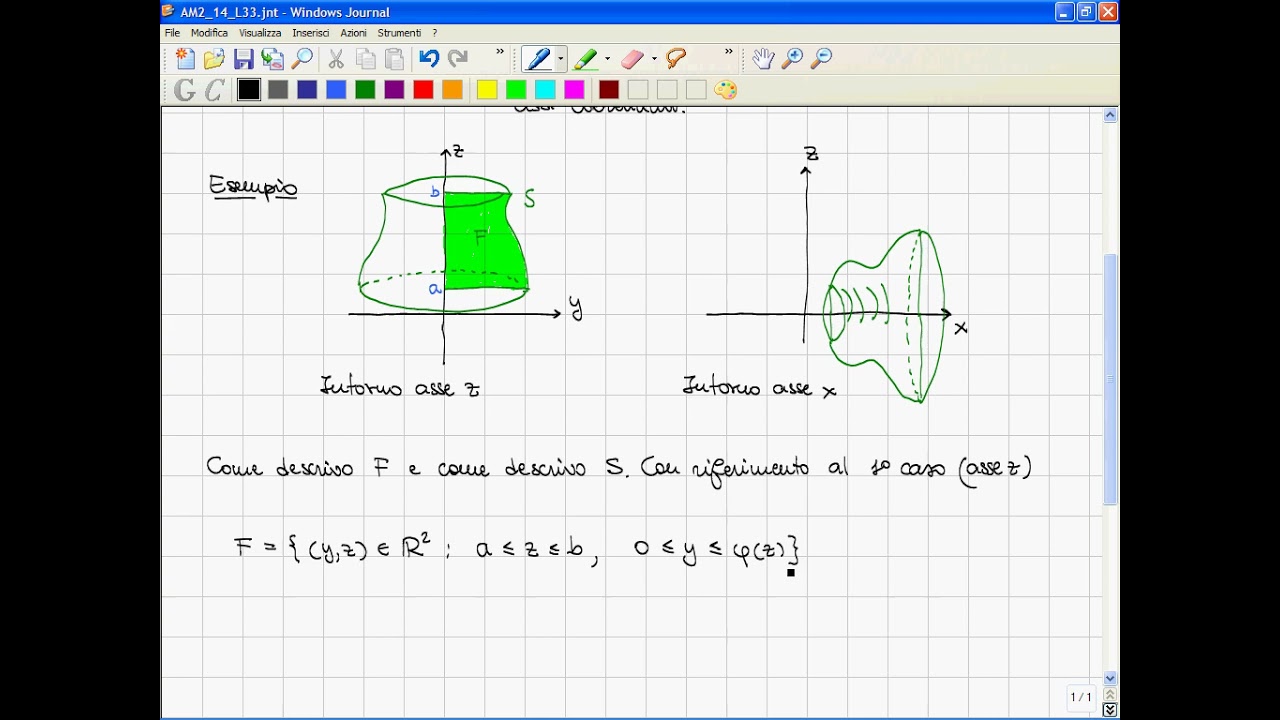Cut selection with the scissors icon

pyautogui.click(x=336, y=59)
